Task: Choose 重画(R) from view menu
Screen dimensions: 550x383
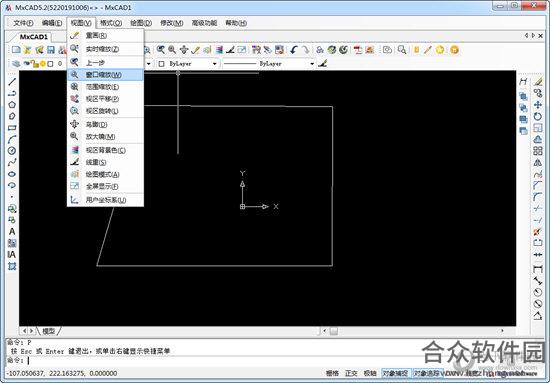Action: tap(105, 35)
